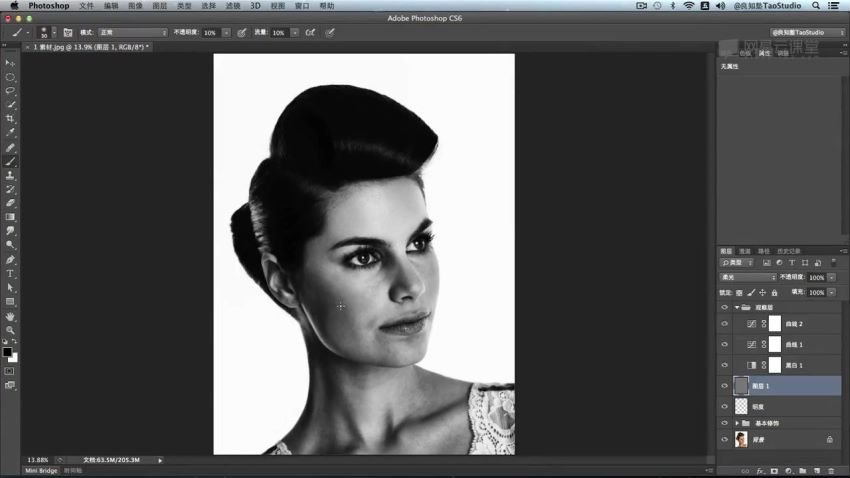Select the Type tool
The width and height of the screenshot is (850, 478).
pos(10,274)
